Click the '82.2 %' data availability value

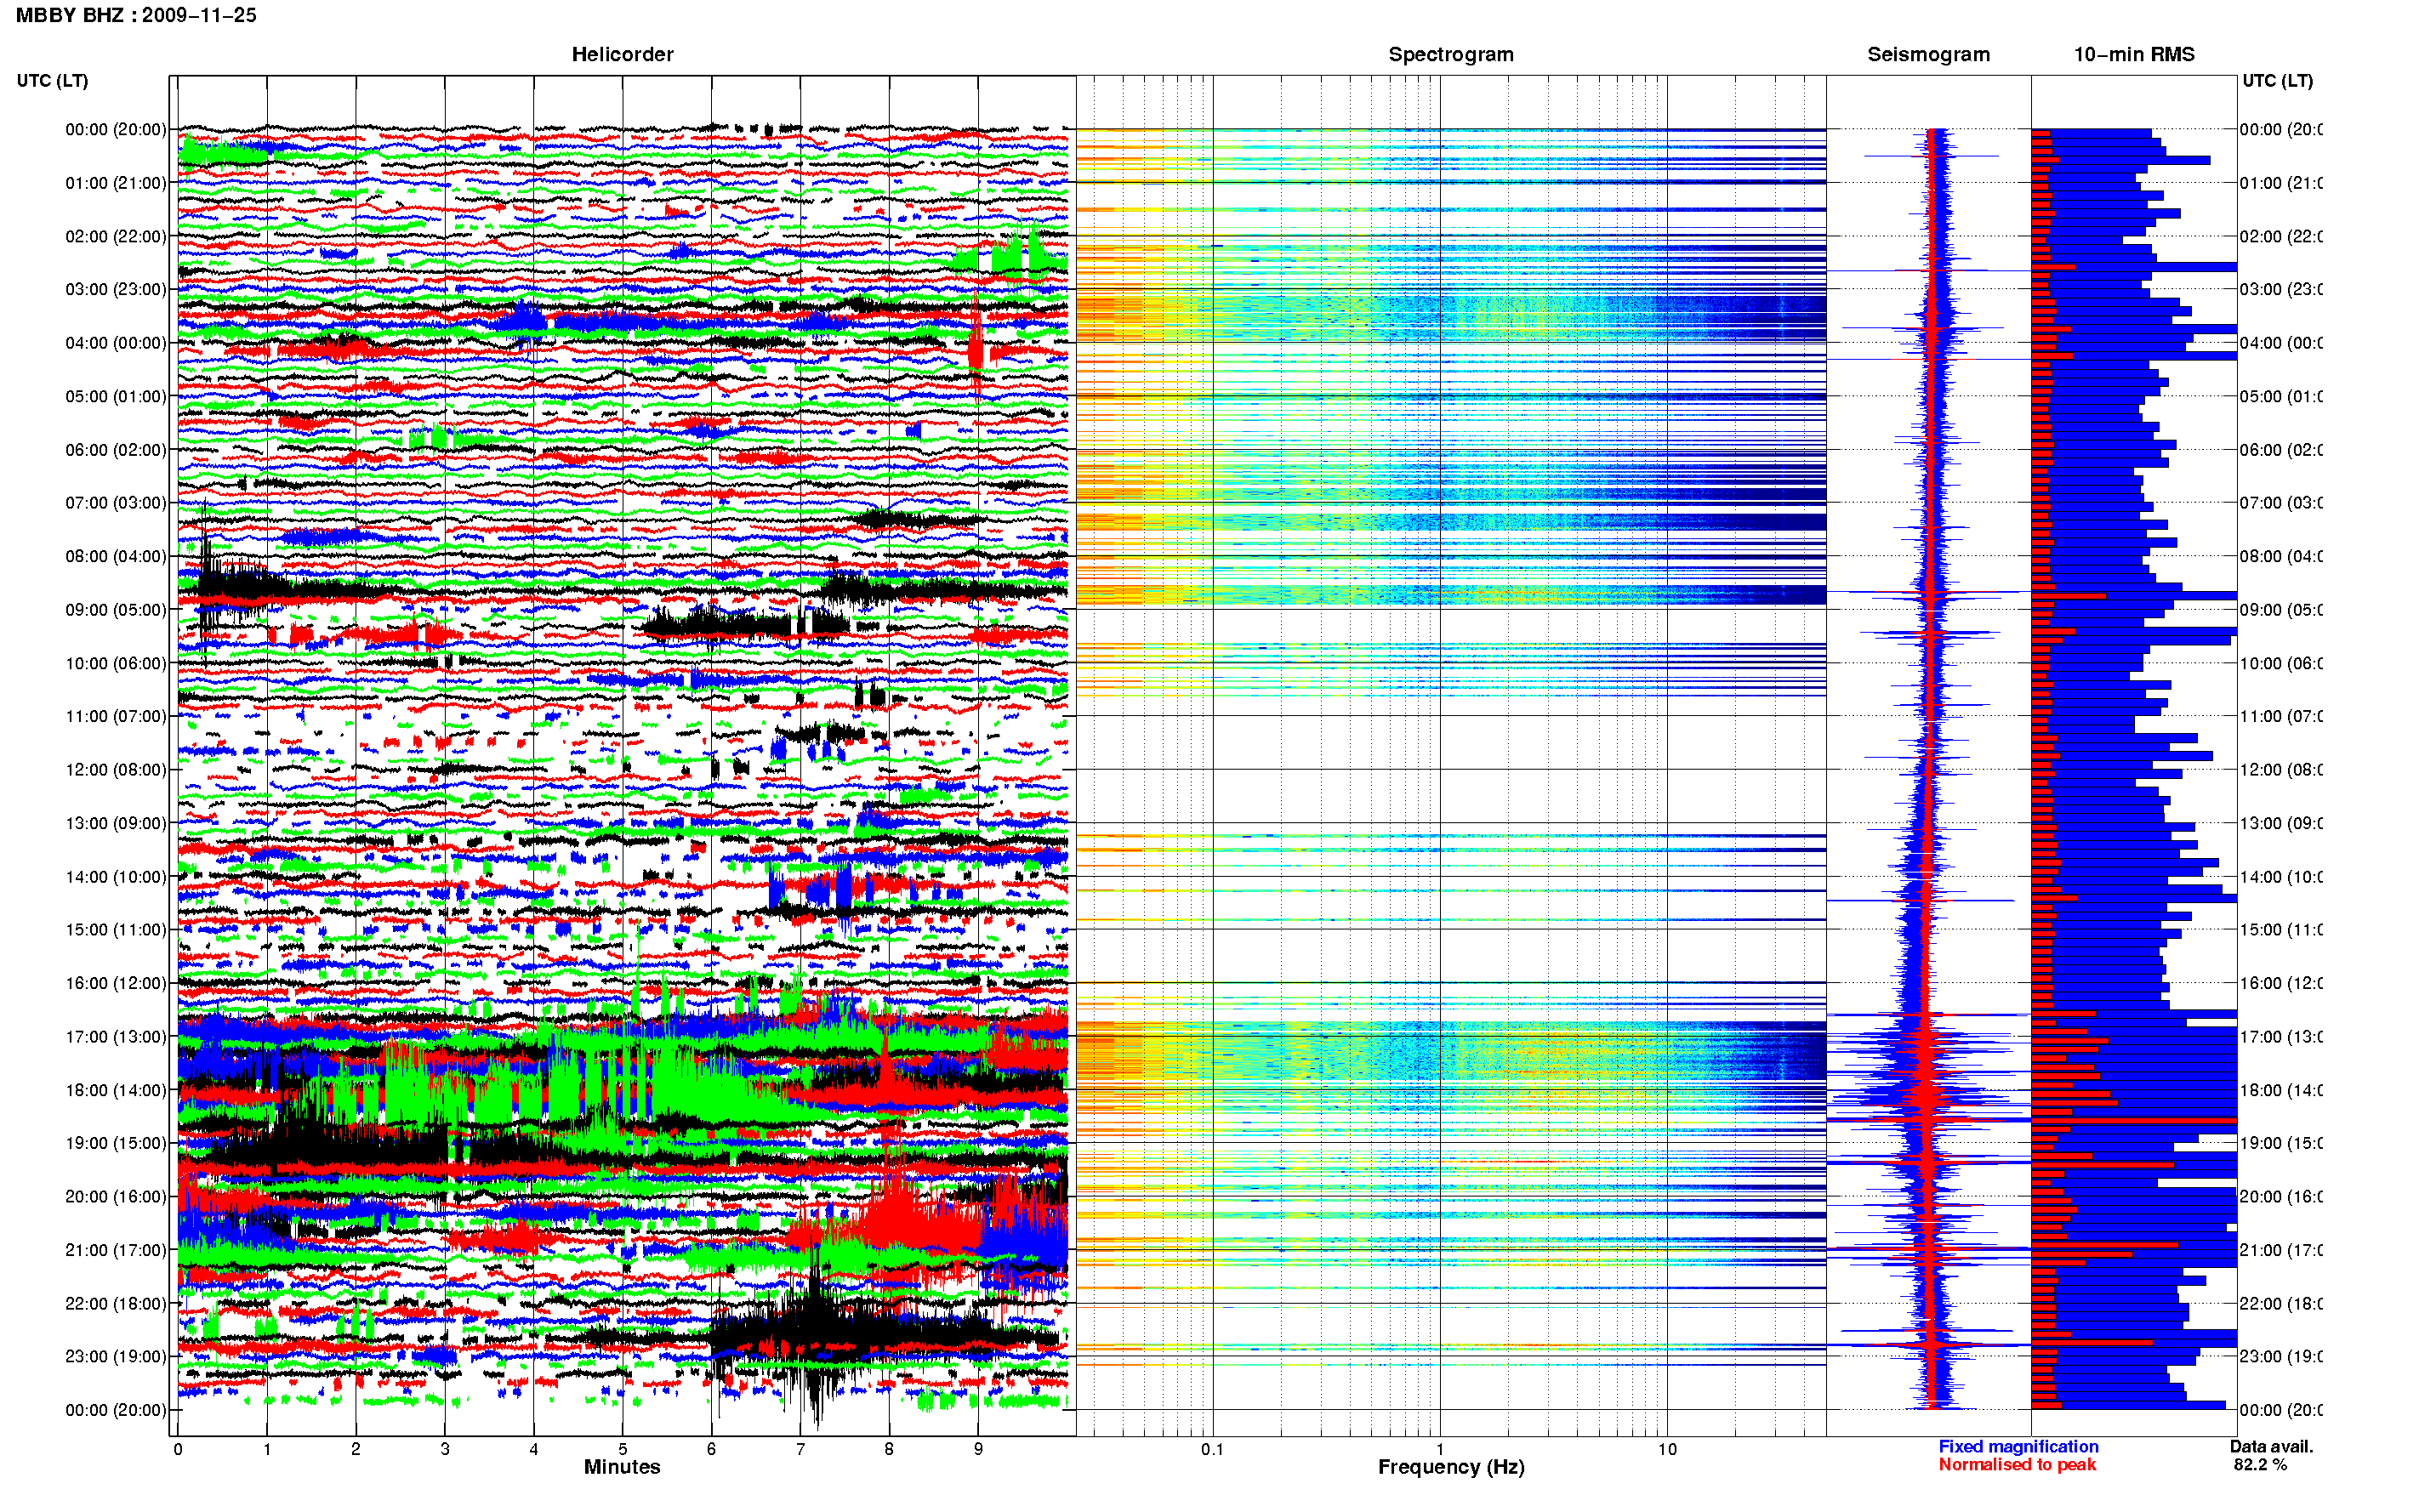(2260, 1465)
